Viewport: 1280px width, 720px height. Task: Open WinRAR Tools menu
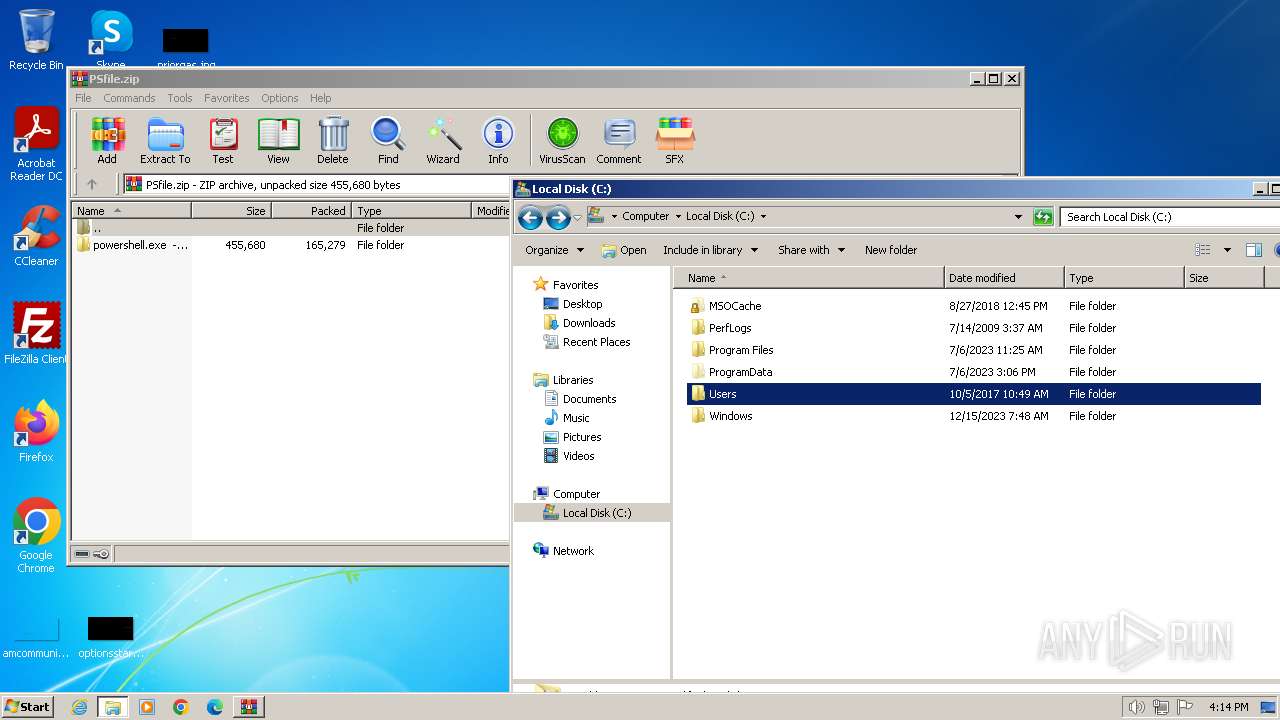tap(180, 98)
